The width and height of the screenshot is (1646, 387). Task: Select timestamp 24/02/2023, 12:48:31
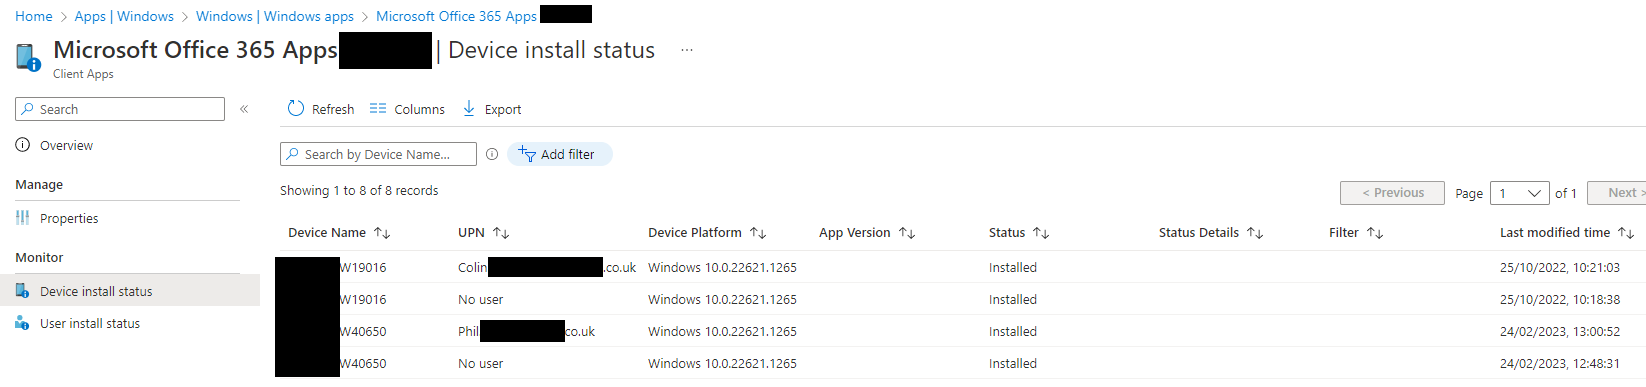coord(1559,363)
